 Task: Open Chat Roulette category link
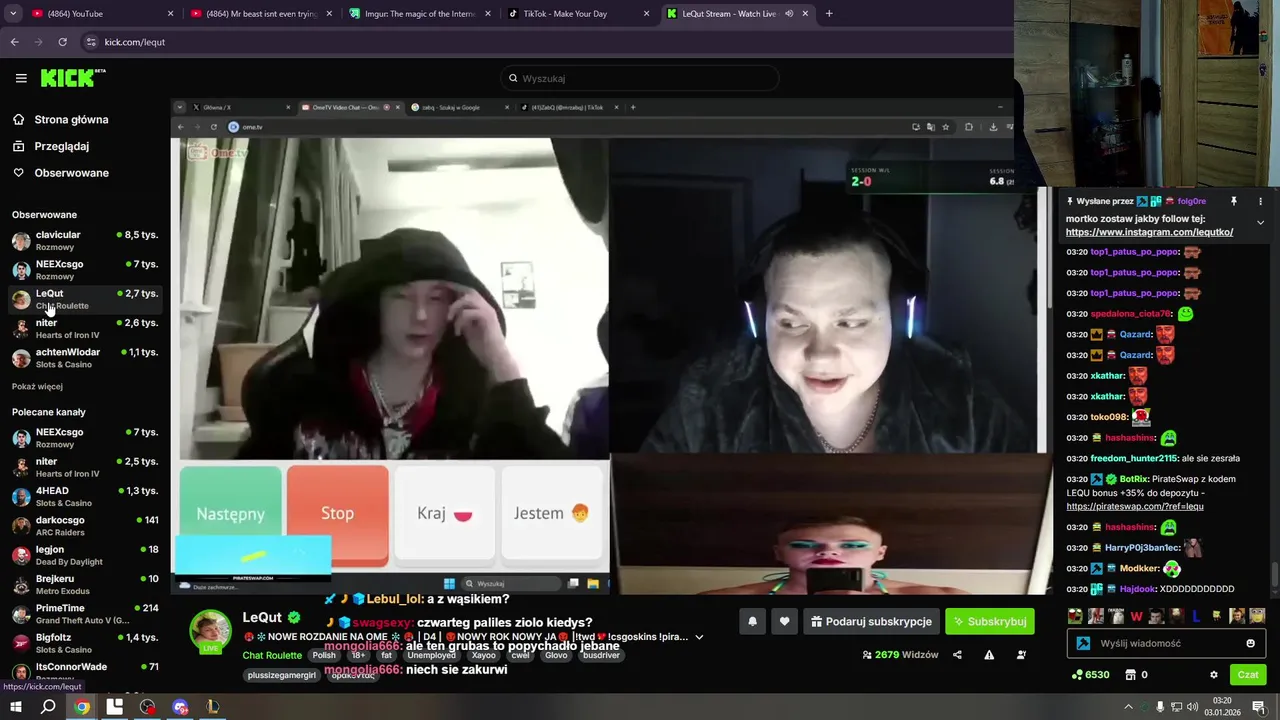[x=272, y=656]
